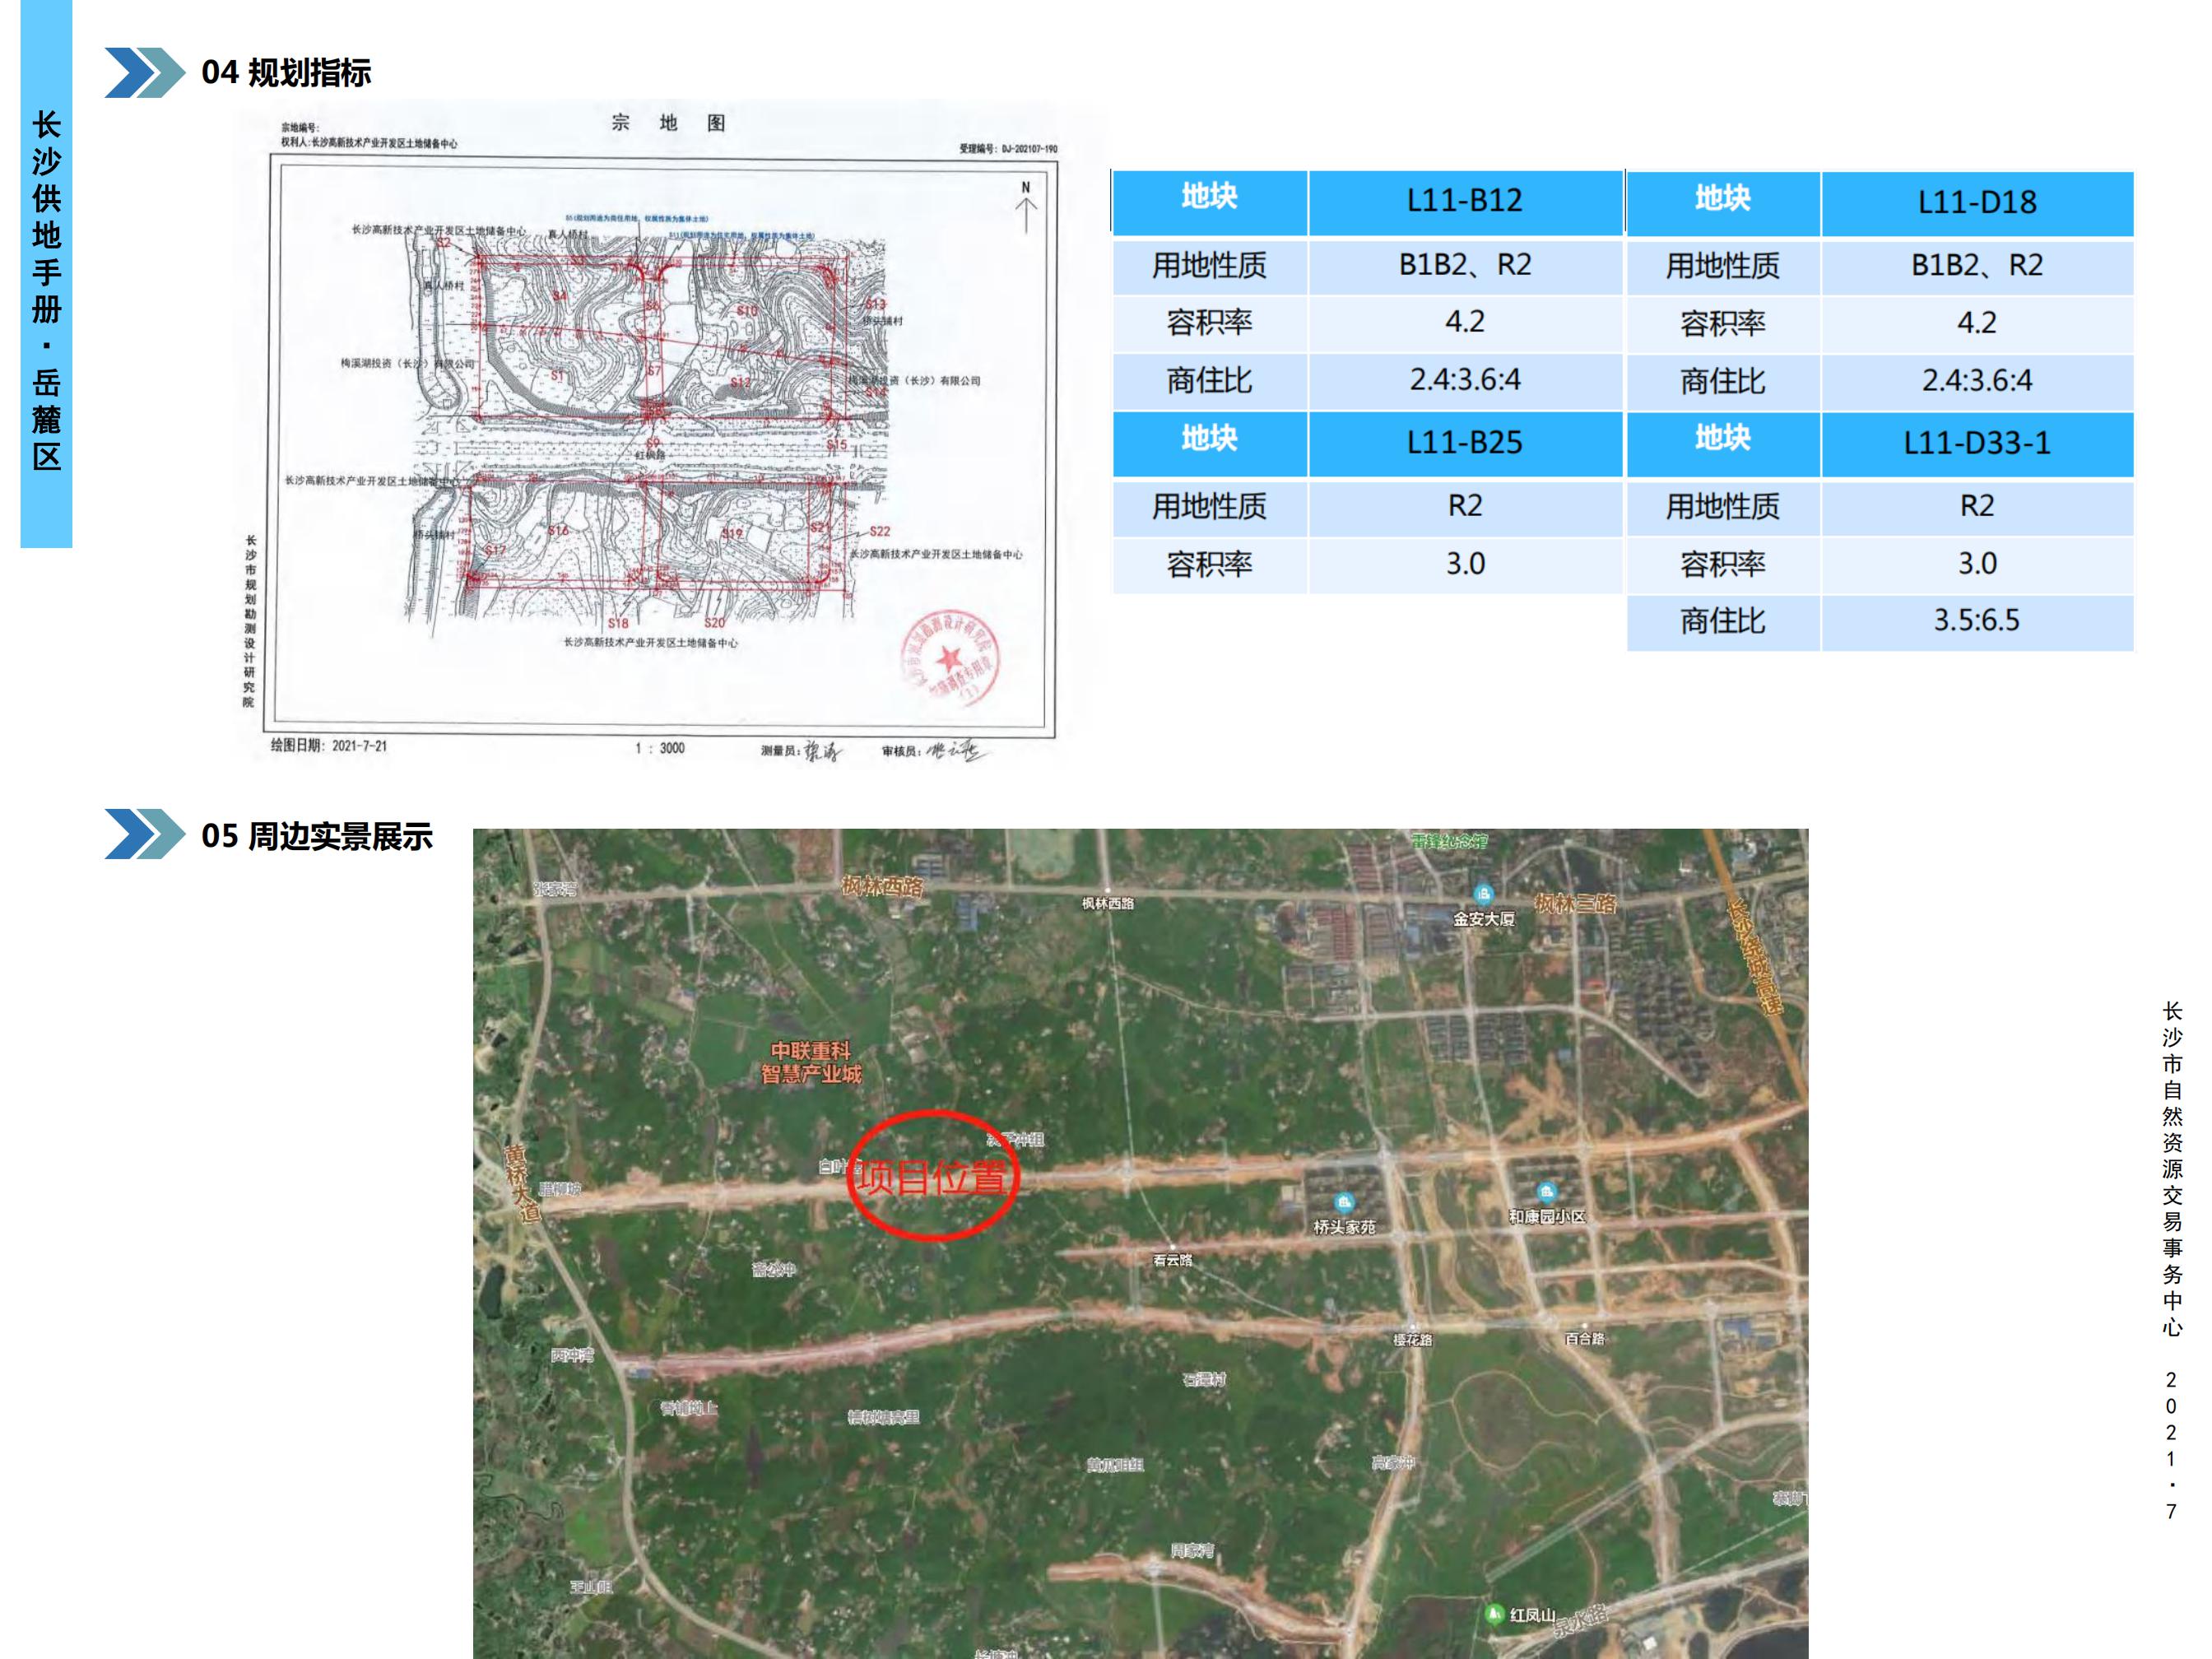Click the vertical 长沙供地手册·岳麓区 banner
2212x1659 pixels.
pos(46,274)
